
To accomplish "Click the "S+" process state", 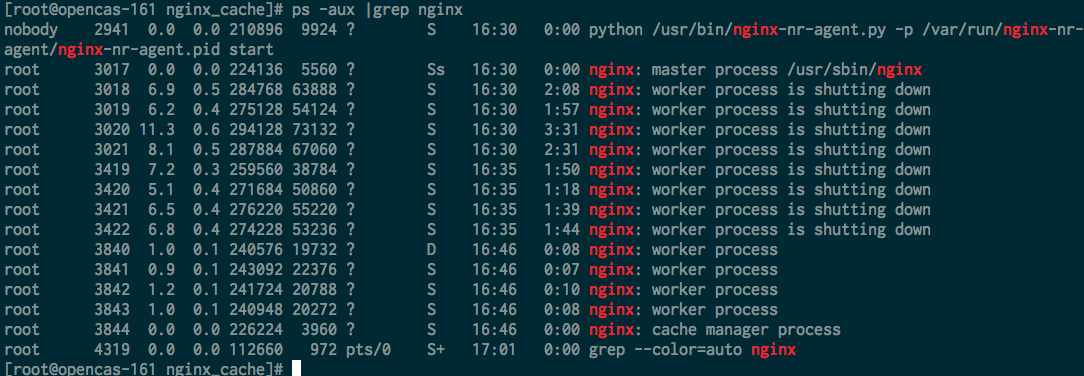I will click(x=436, y=350).
